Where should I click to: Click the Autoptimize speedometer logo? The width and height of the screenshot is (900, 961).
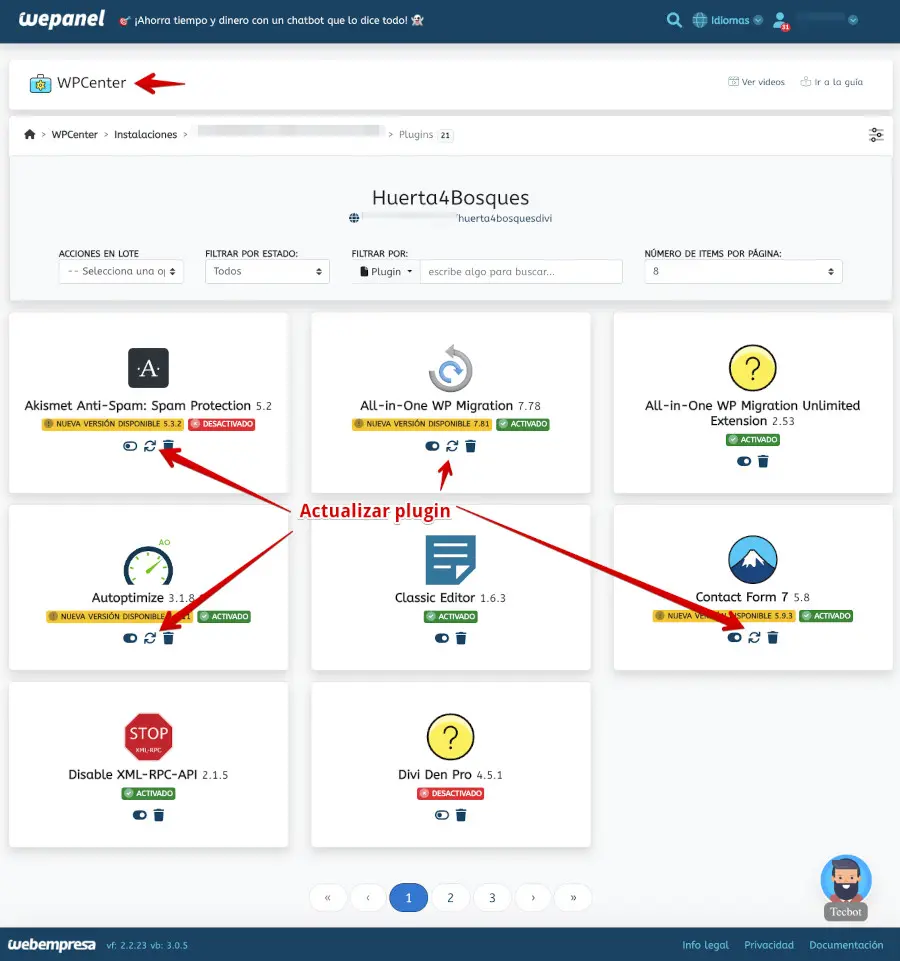pyautogui.click(x=148, y=563)
